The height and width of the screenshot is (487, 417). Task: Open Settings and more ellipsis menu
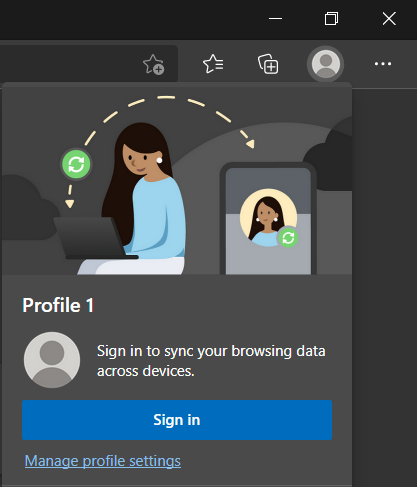click(x=383, y=64)
